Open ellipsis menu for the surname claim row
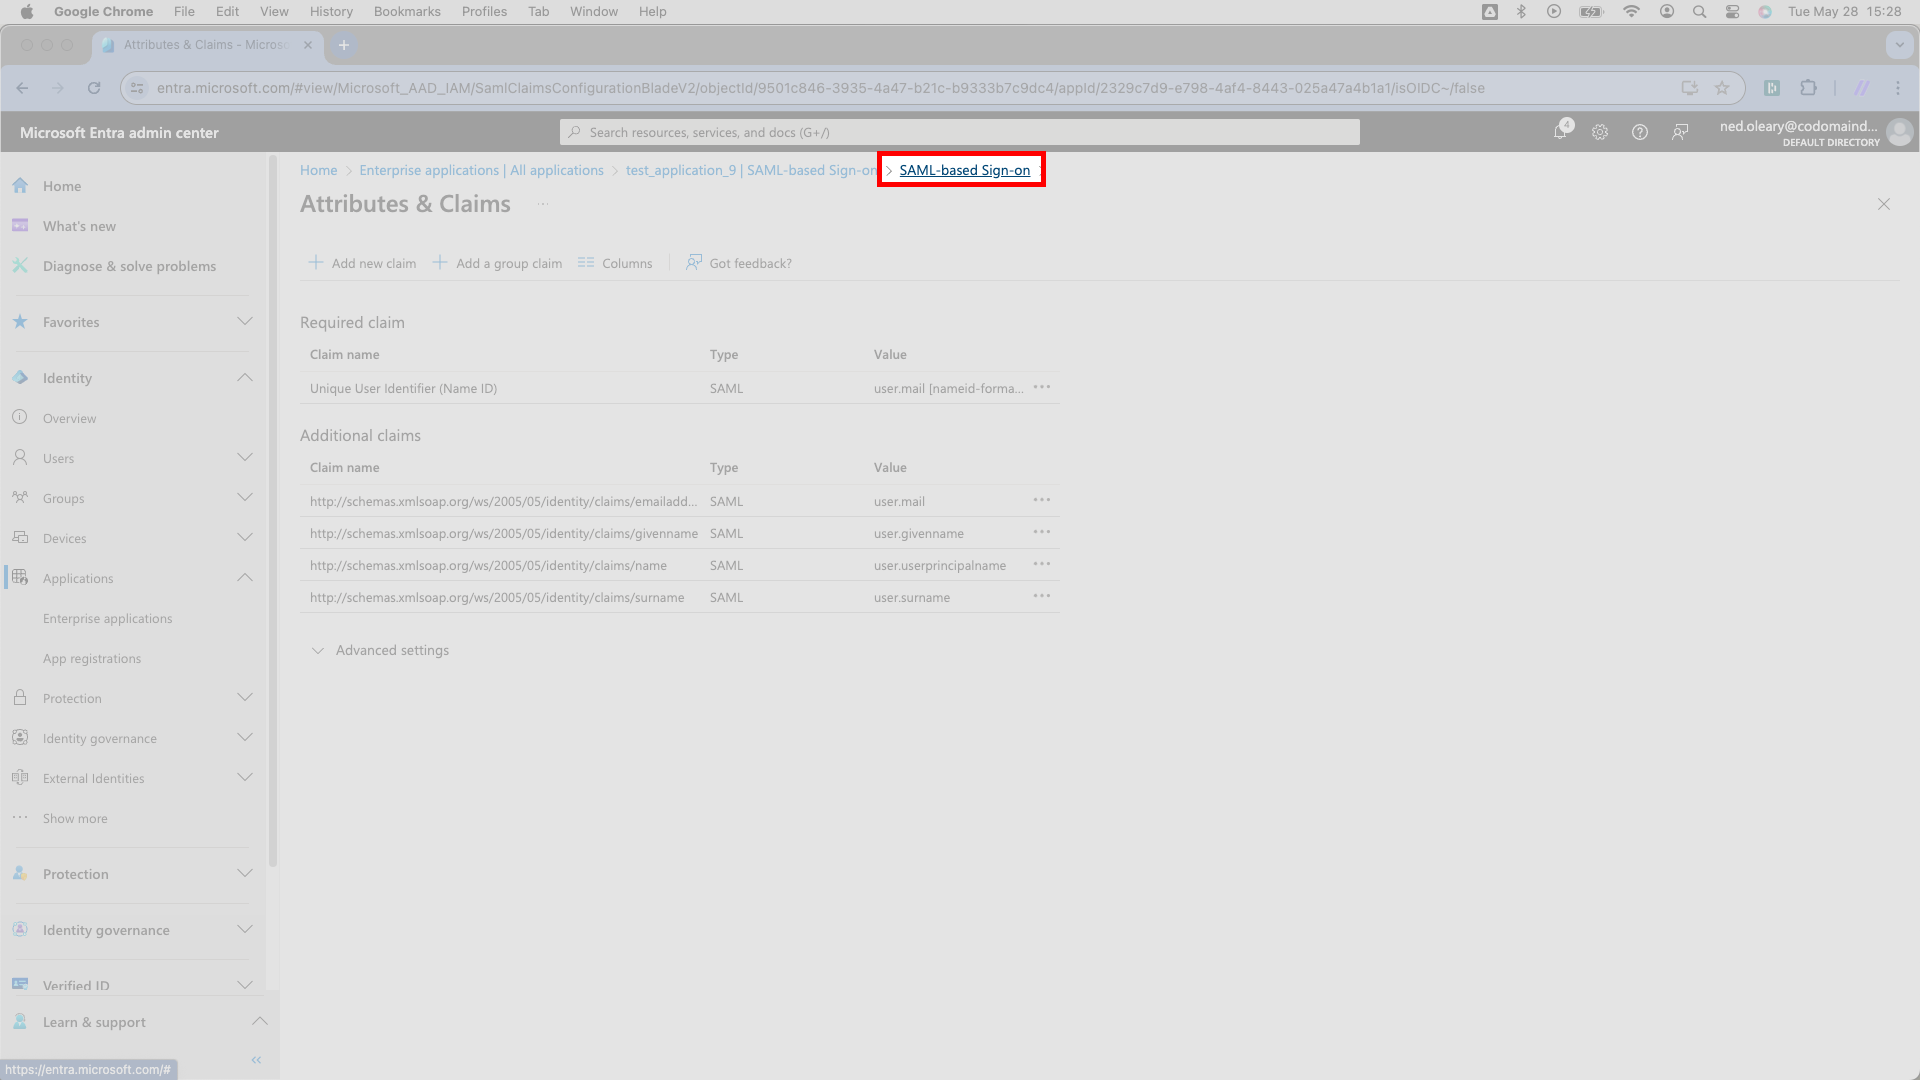Screen dimensions: 1920x1080 [1042, 596]
